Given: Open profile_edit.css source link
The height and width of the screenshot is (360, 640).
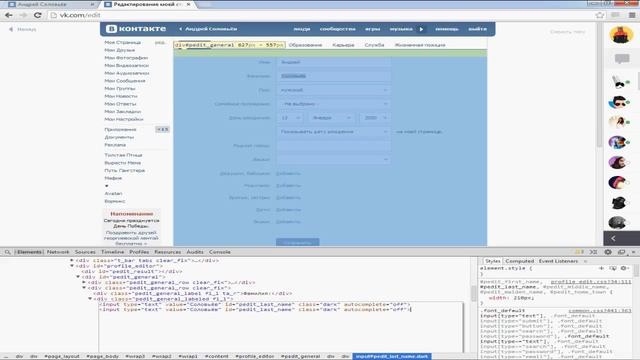Looking at the screenshot, I should [x=591, y=282].
